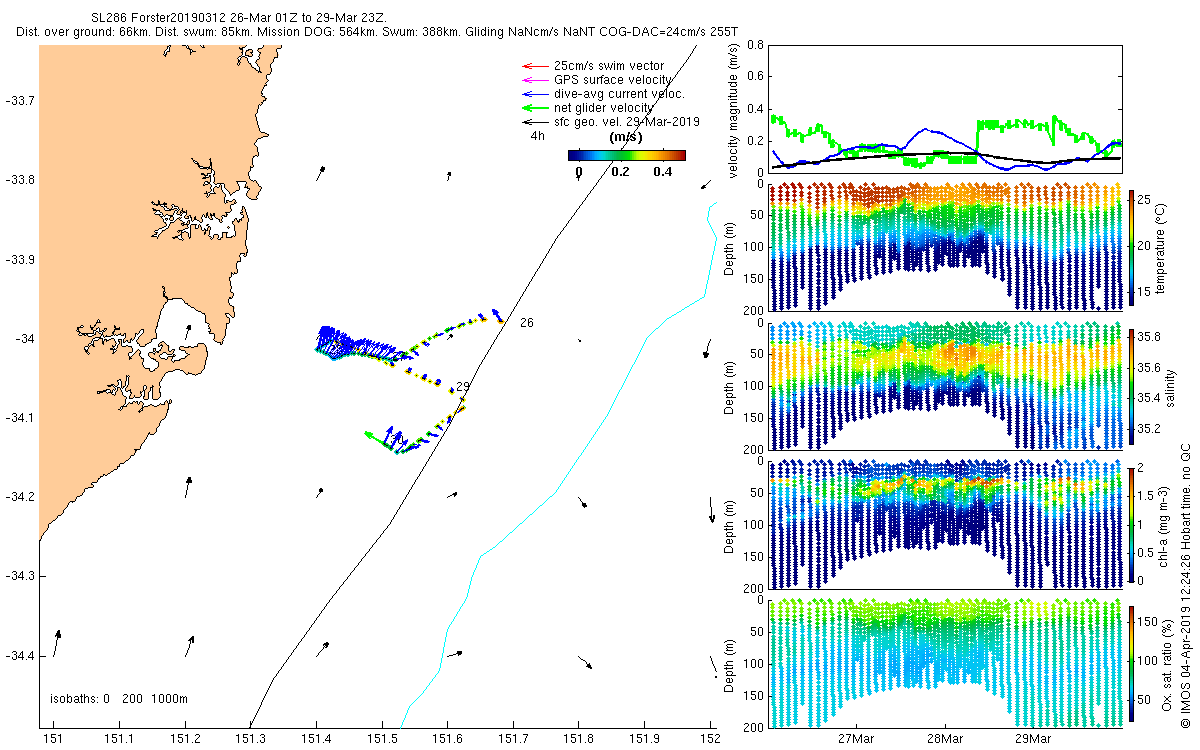1200x750 pixels.
Task: Click the '27Mar' date tick label
Action: pos(858,739)
